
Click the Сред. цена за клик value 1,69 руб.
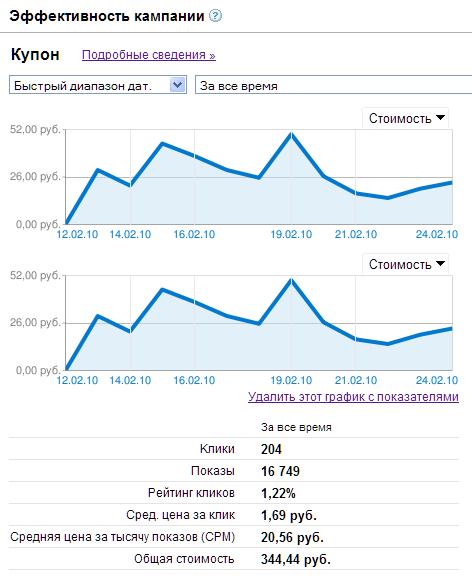(289, 515)
